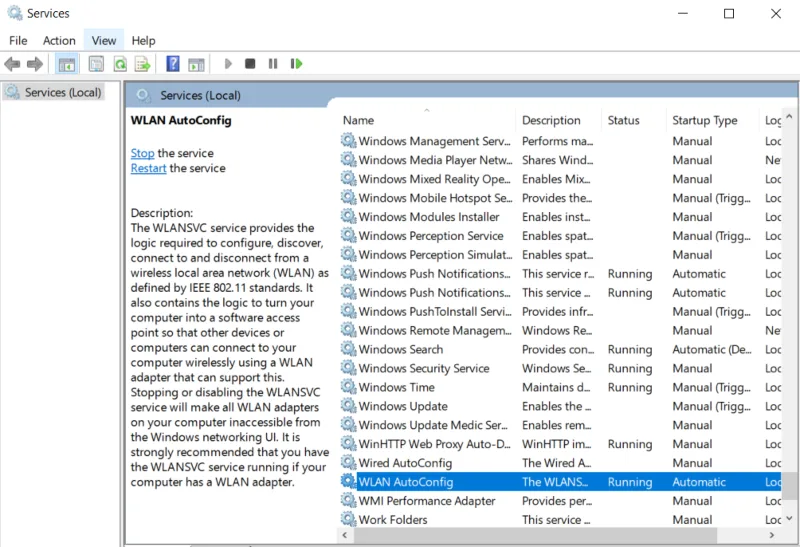
Task: Select Windows PushToInstall Servi... service name
Action: coord(435,311)
